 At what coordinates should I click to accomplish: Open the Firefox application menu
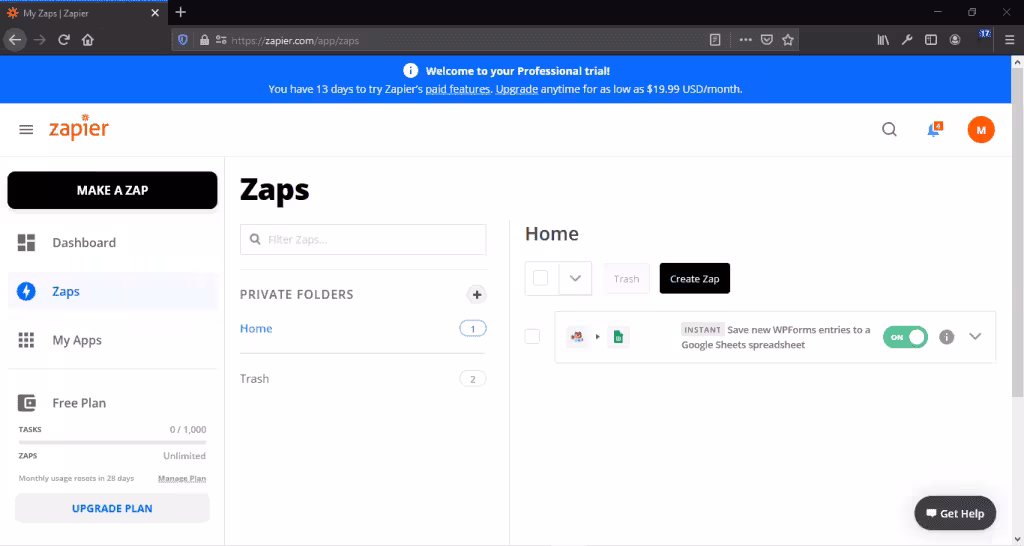(x=1009, y=40)
